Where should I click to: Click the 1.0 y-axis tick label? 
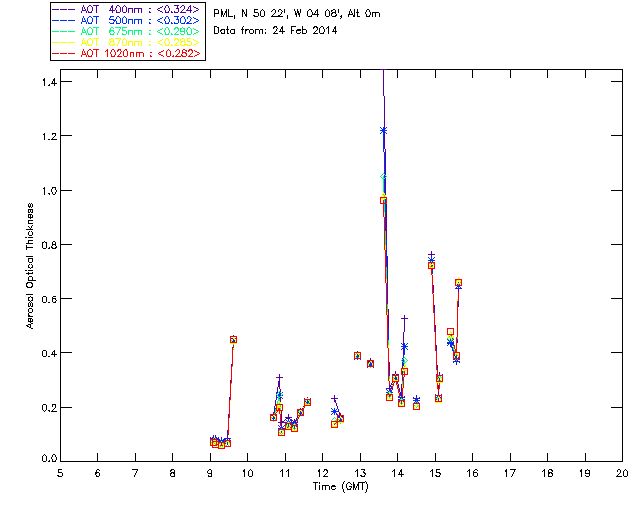pyautogui.click(x=49, y=191)
